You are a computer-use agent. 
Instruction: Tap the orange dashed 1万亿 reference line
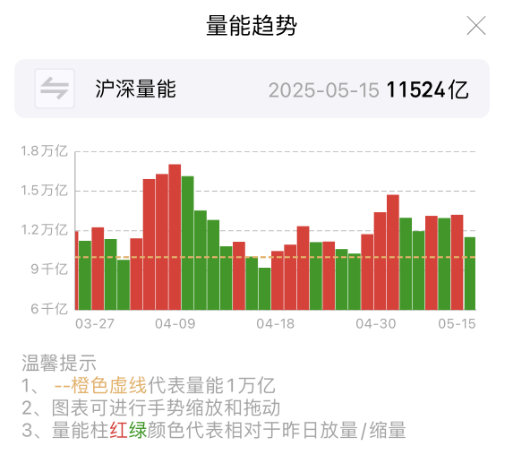[275, 257]
